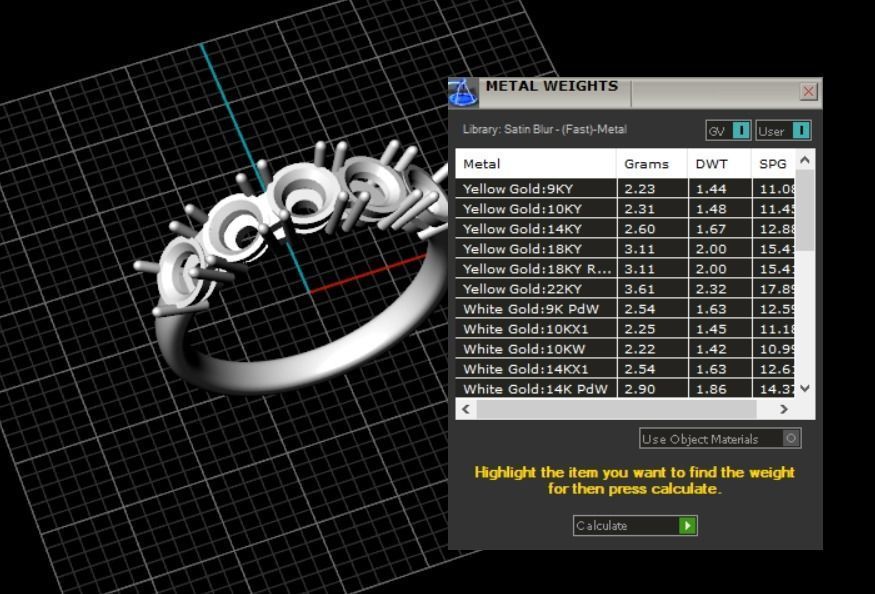Select the White Gold:14KX1 row
This screenshot has height=594, width=875.
[625, 369]
